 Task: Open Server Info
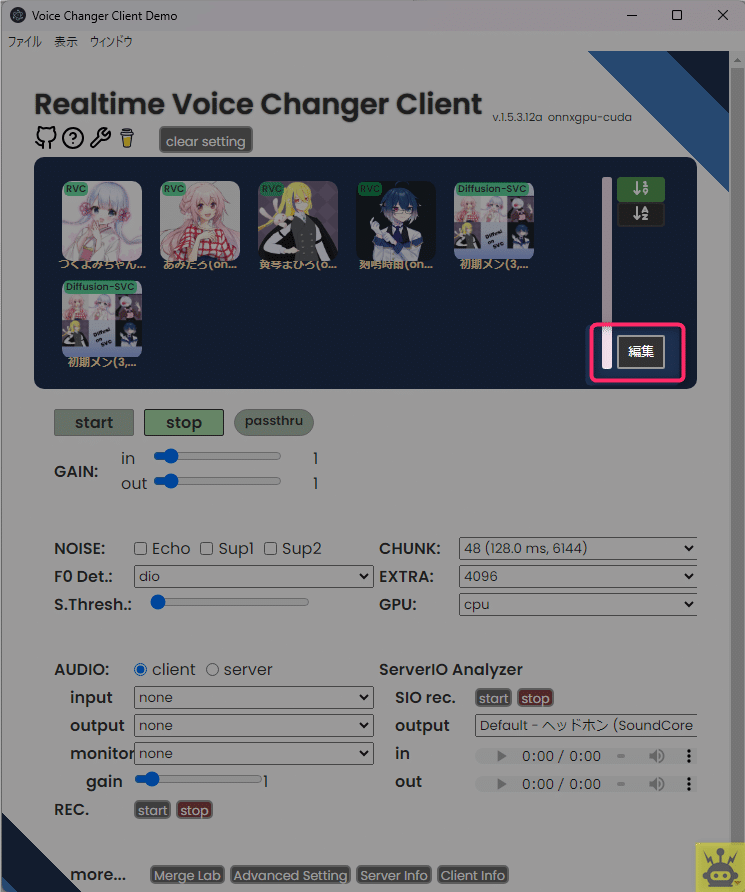[394, 875]
